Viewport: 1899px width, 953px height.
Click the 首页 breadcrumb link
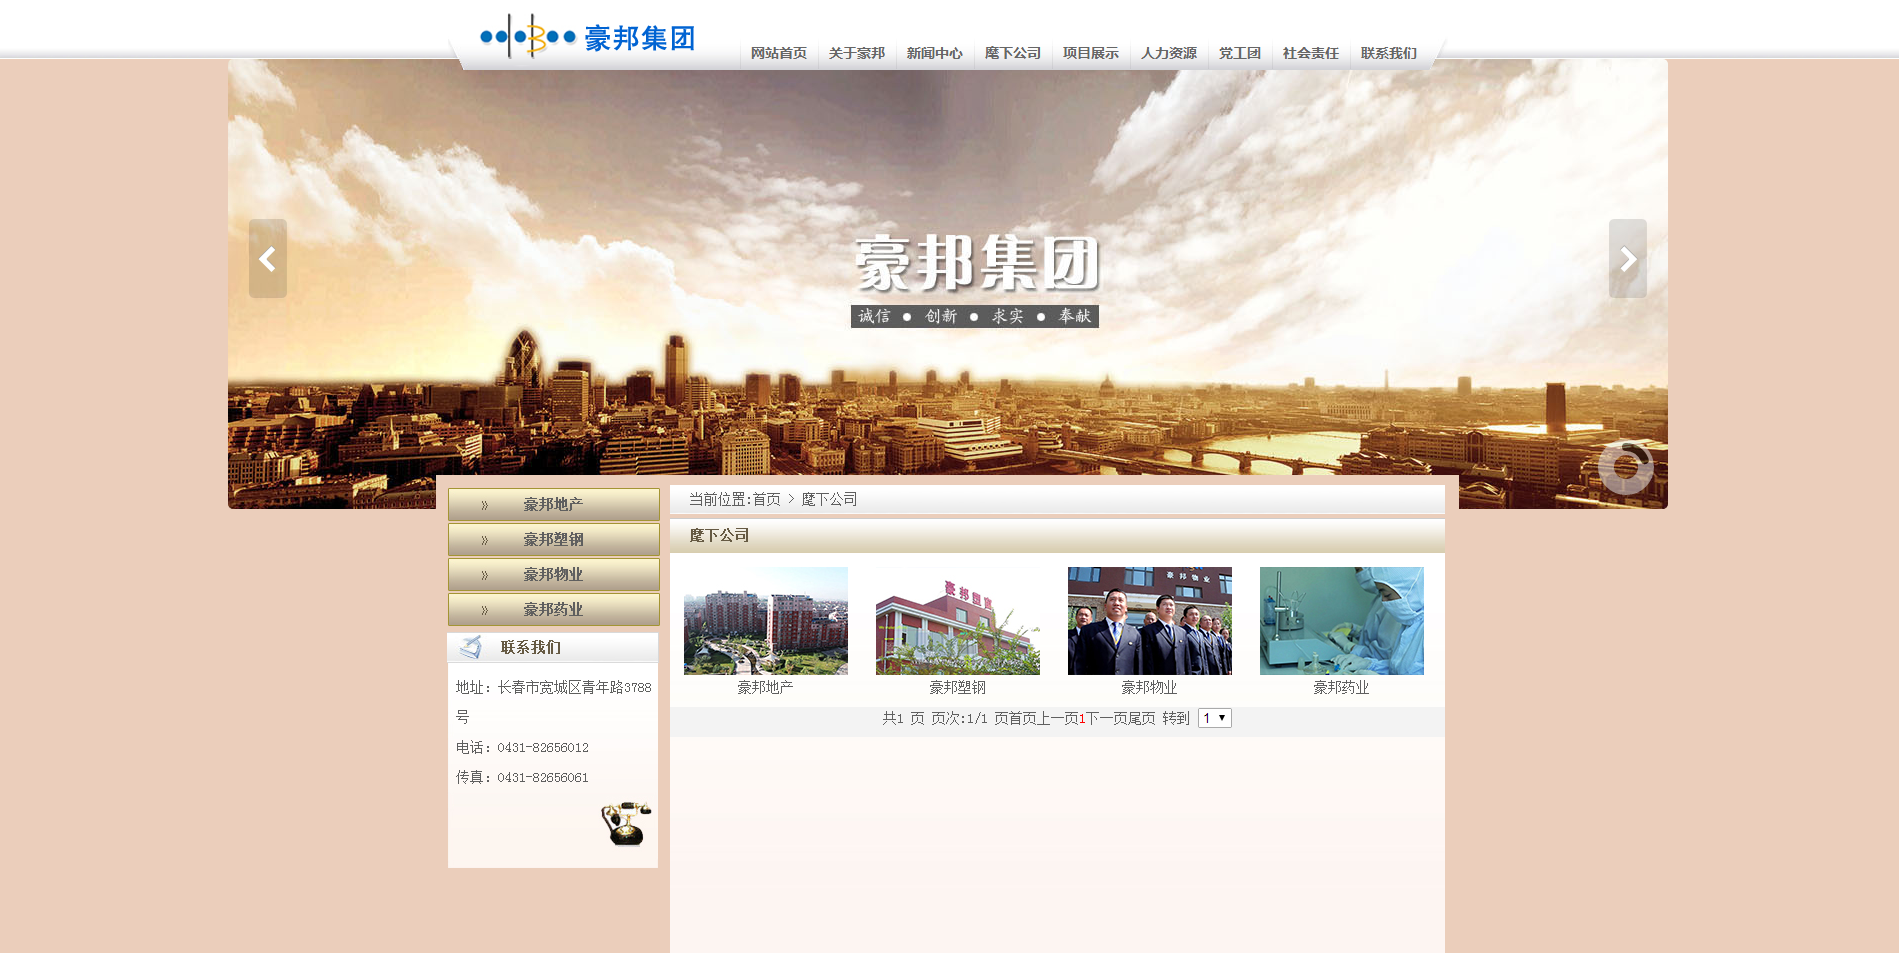[x=766, y=499]
